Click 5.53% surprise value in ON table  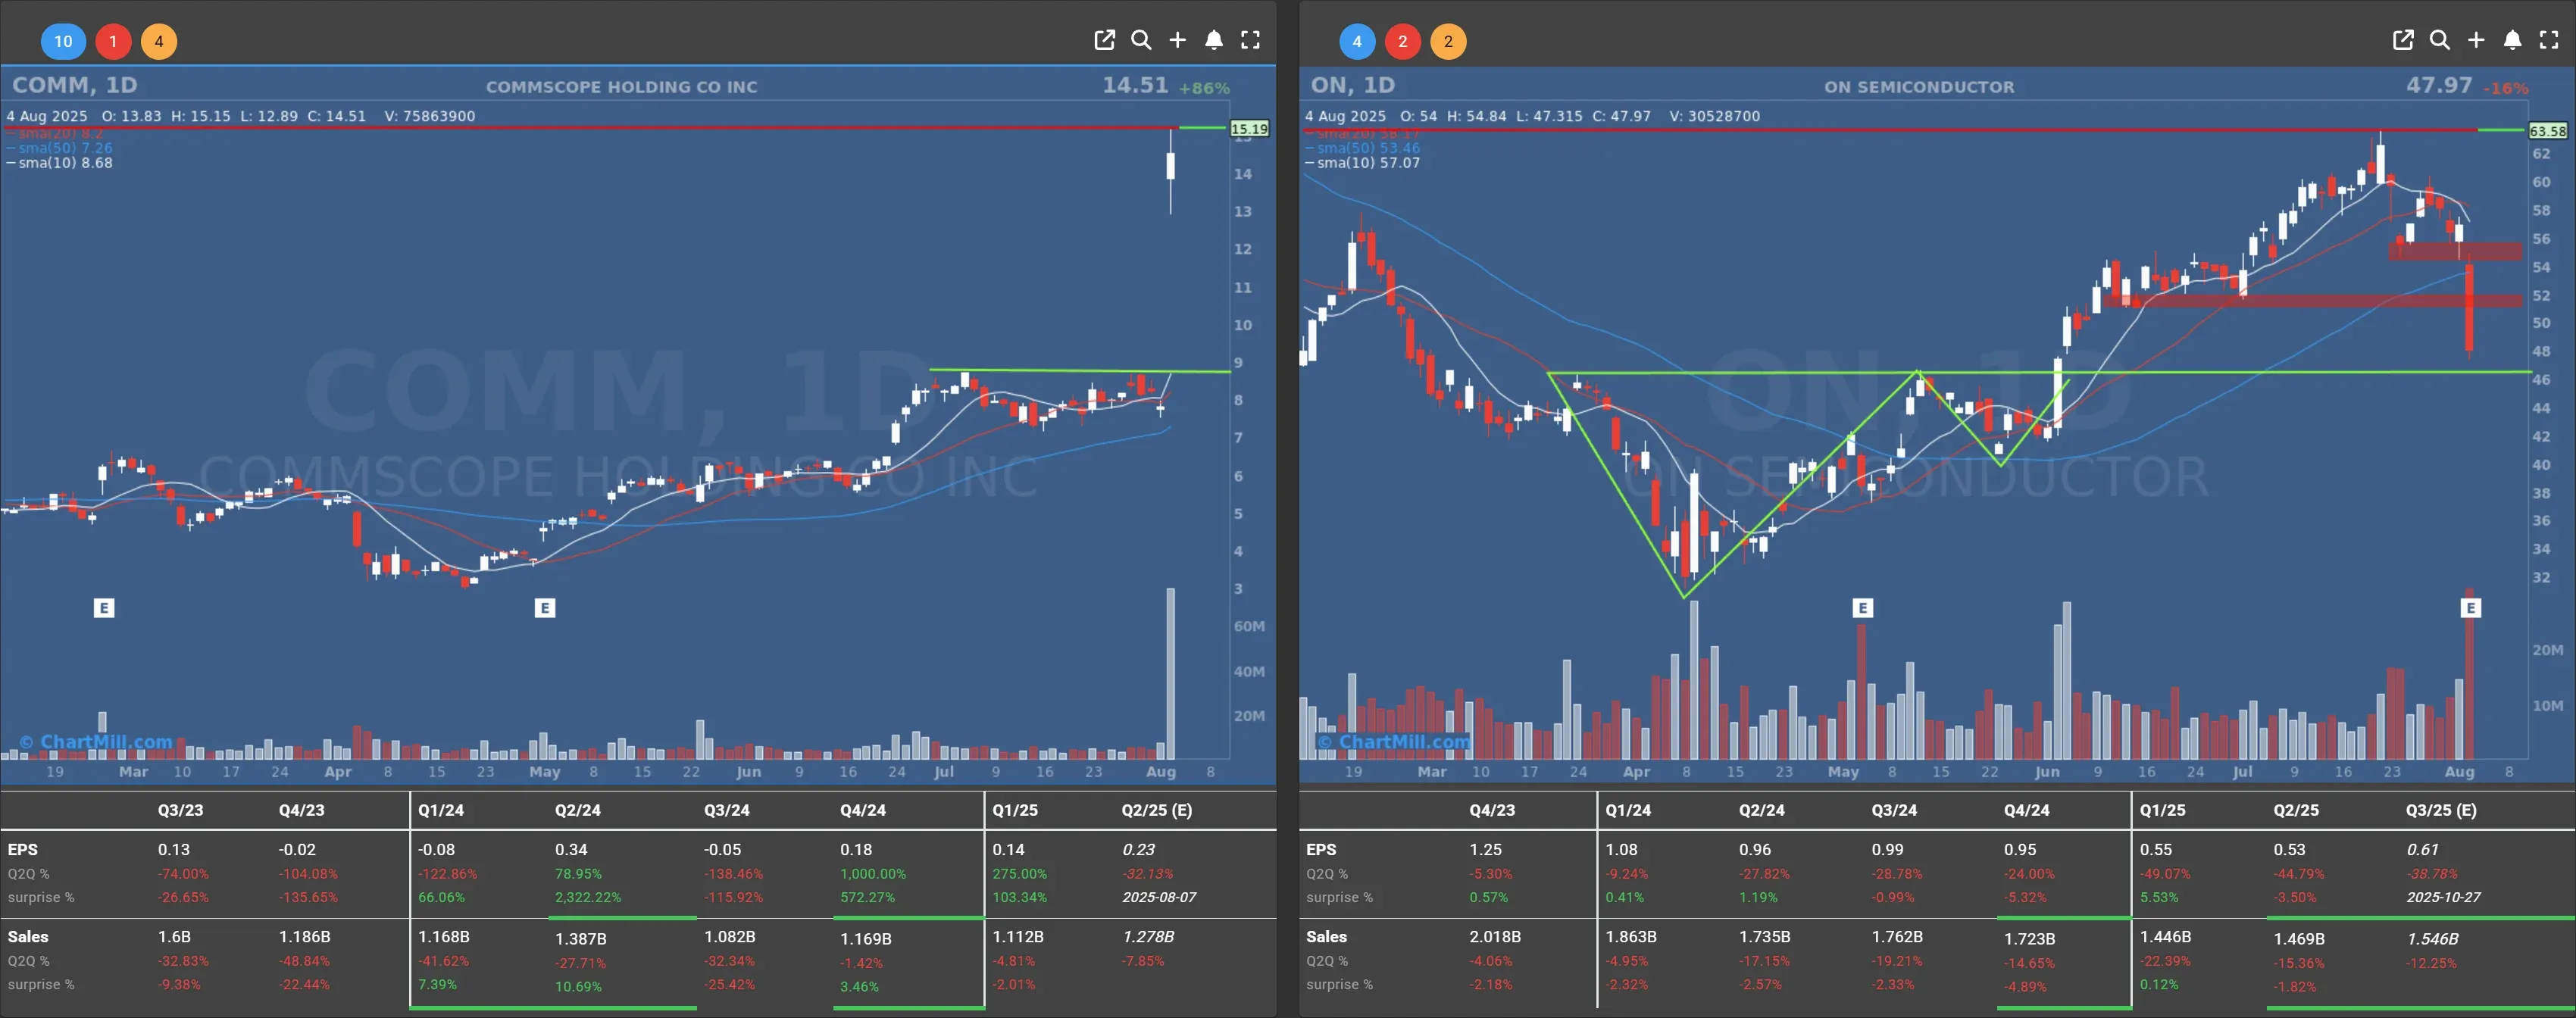pos(2159,897)
